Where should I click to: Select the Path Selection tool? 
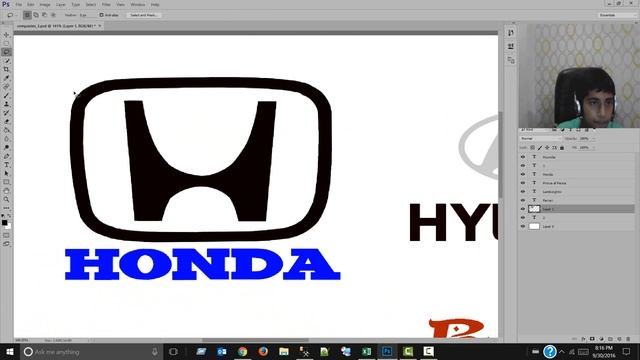tap(6, 173)
